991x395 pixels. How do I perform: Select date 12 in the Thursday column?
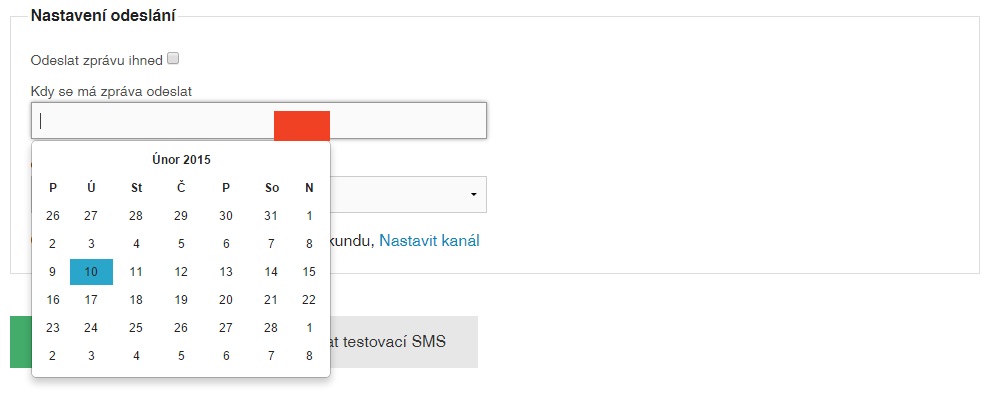(181, 272)
